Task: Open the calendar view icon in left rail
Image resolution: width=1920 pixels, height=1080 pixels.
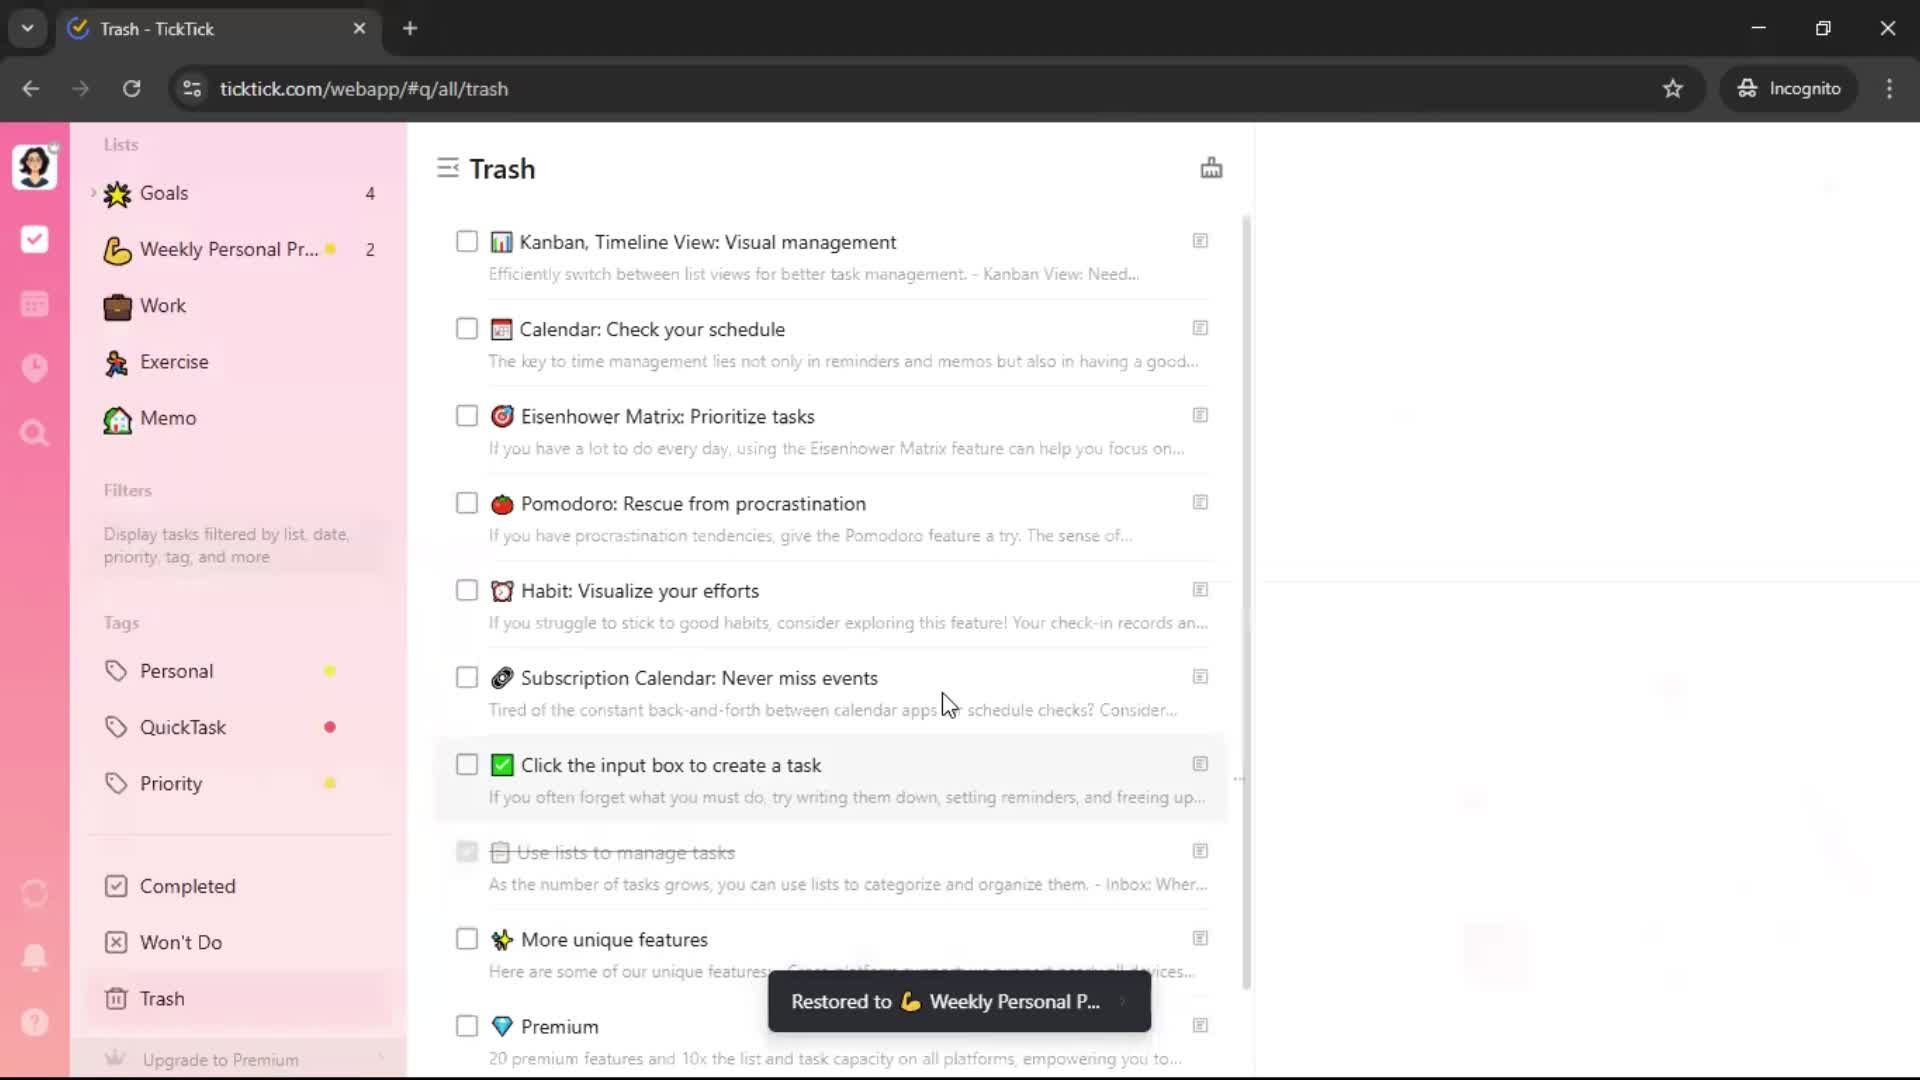Action: pos(34,304)
